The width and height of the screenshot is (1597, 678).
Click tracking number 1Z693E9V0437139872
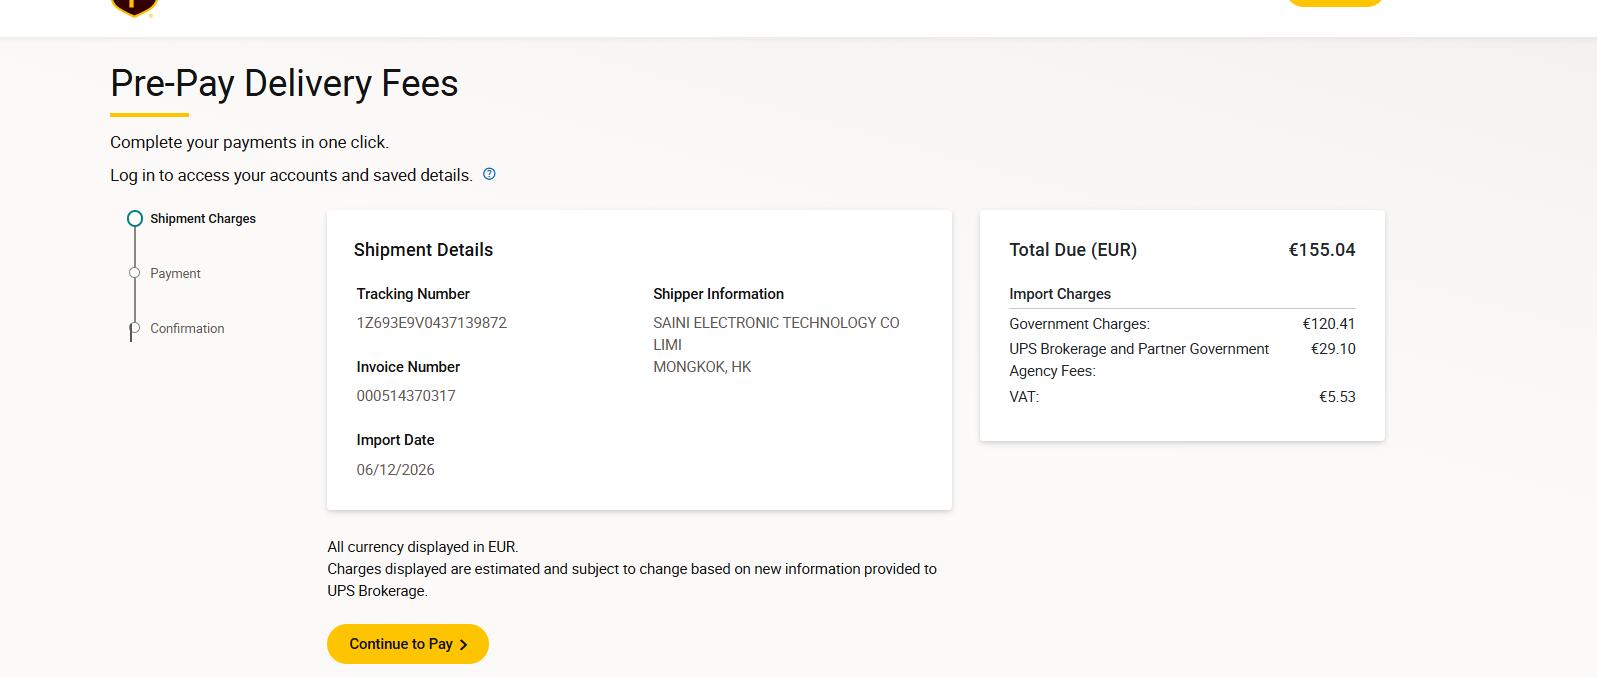point(432,323)
